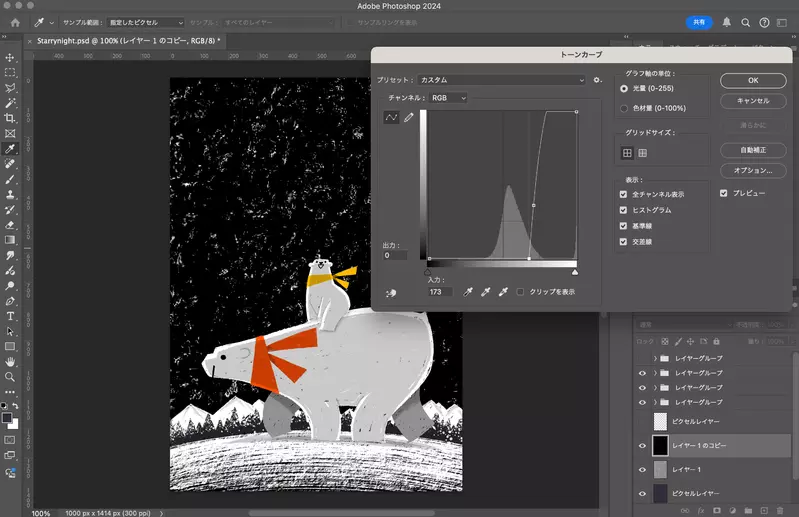Select the Hand tool
The height and width of the screenshot is (517, 799).
(x=11, y=361)
